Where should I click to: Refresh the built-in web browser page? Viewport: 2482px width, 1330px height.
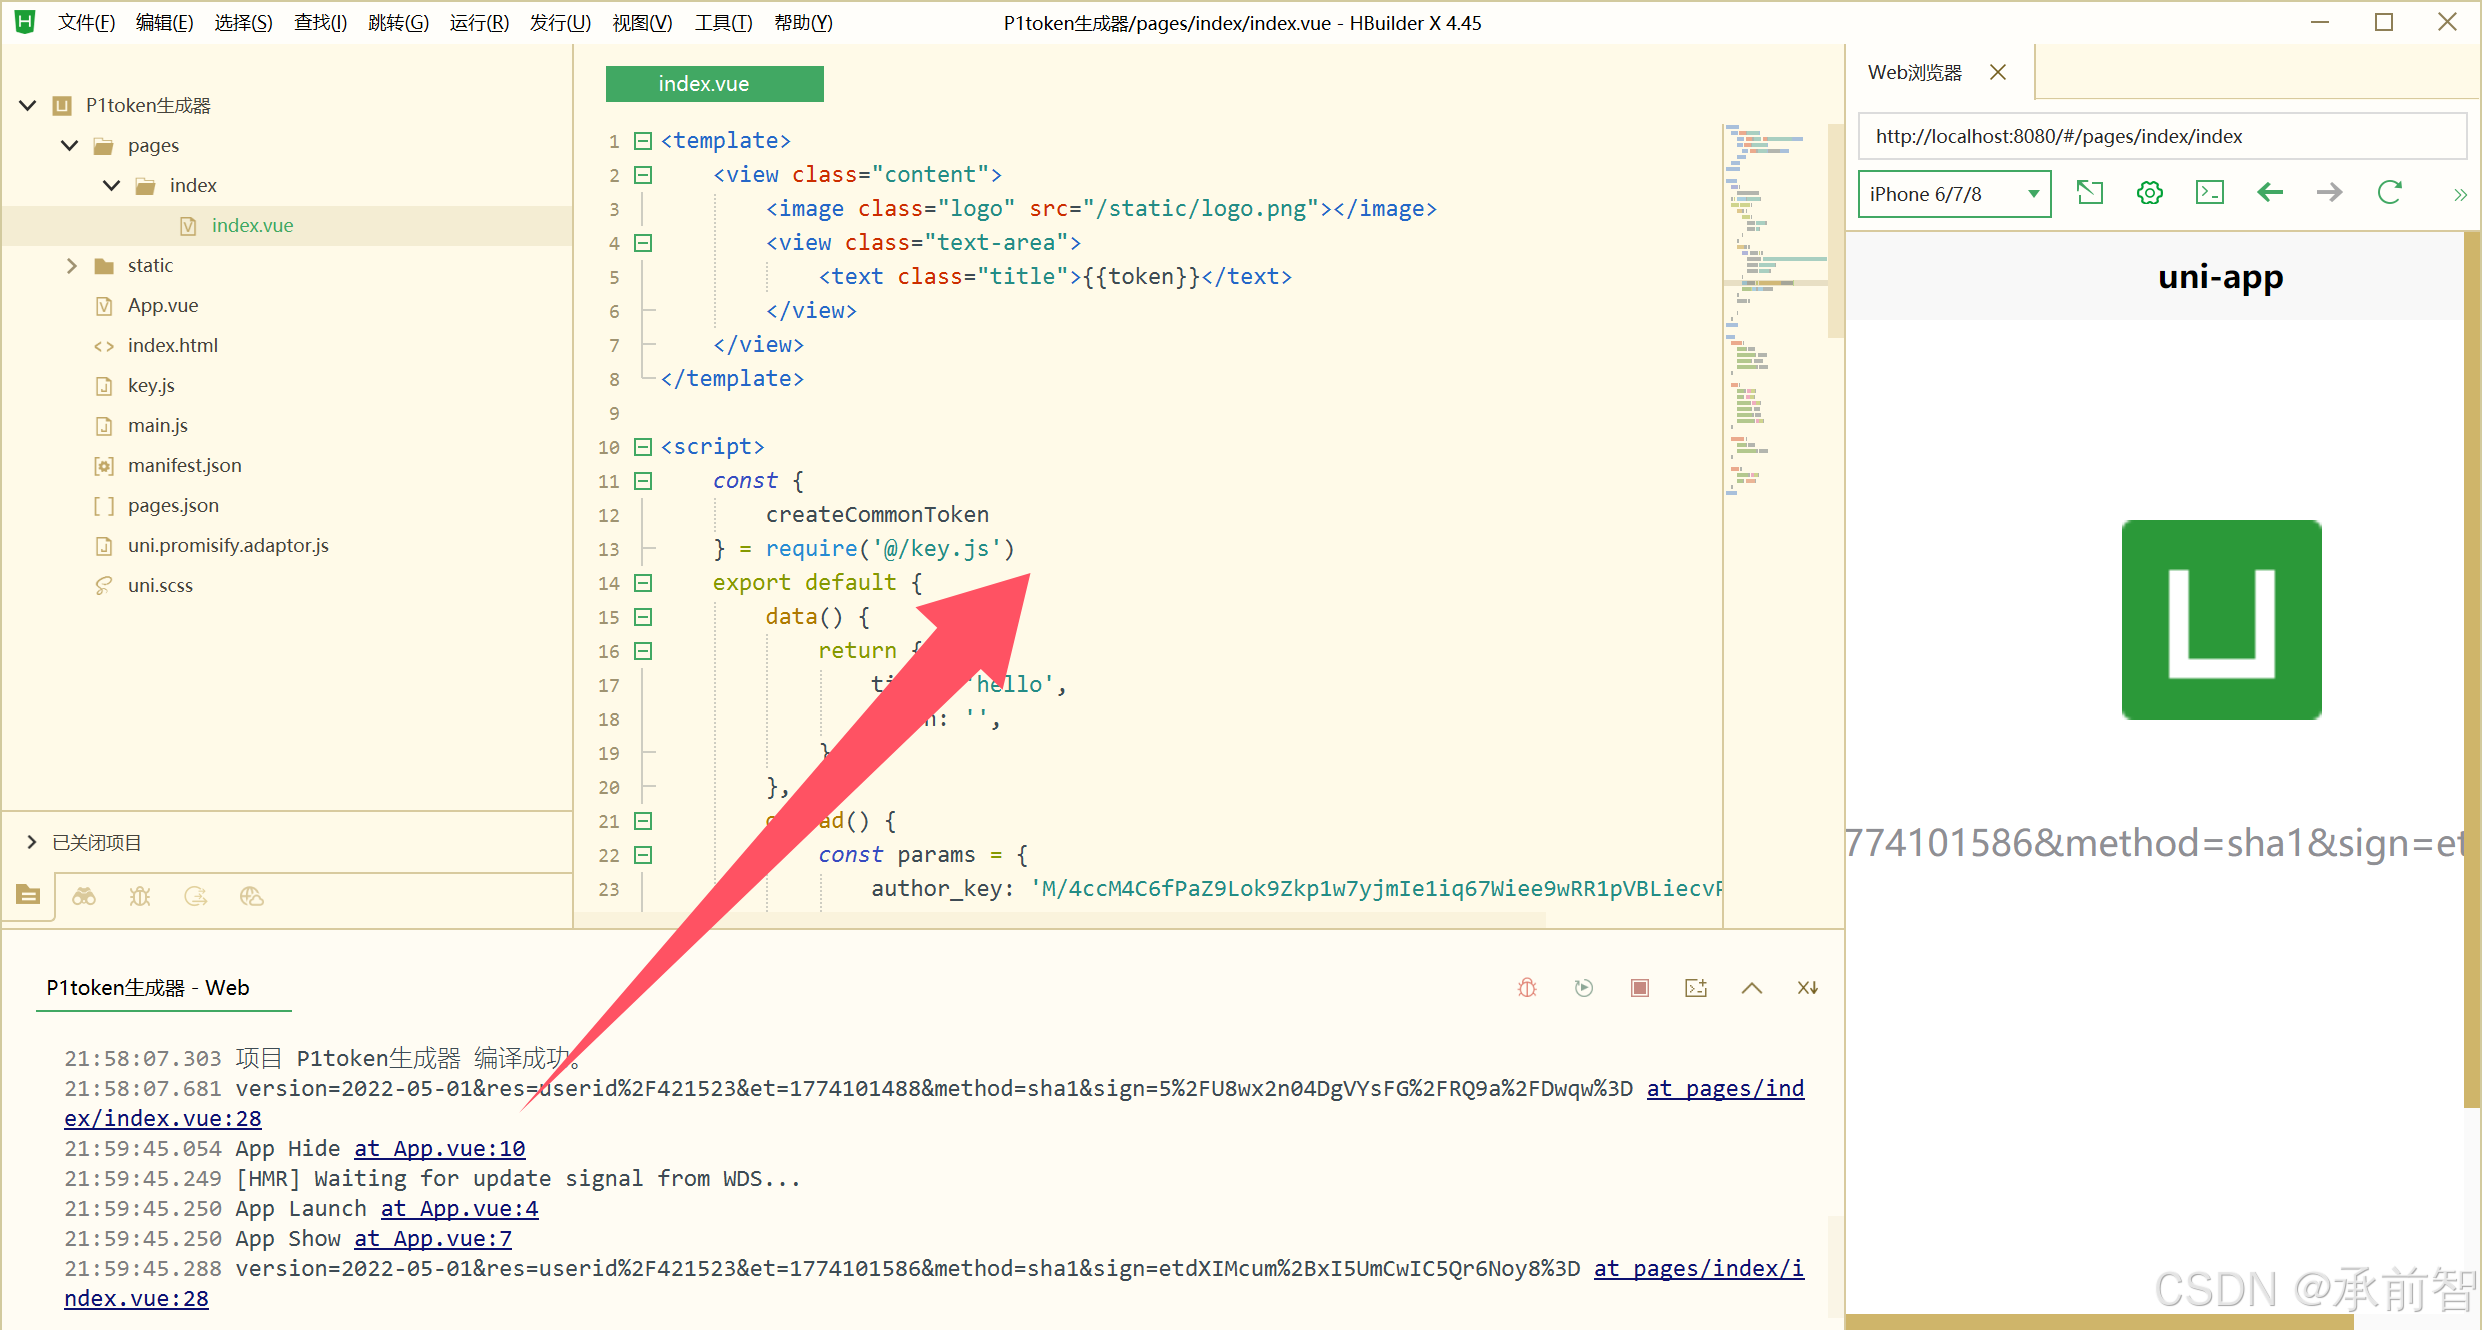coord(2389,193)
